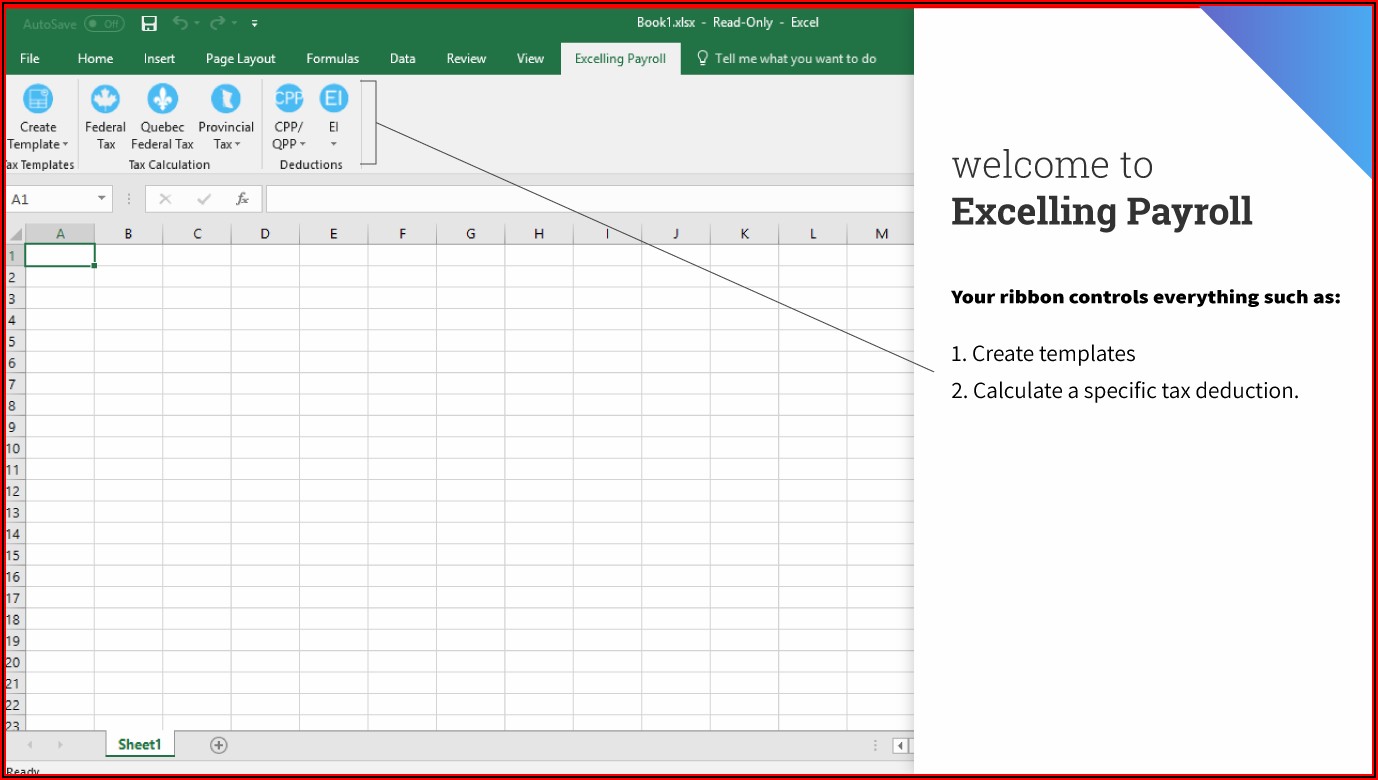
Task: Open the File menu
Action: point(30,59)
